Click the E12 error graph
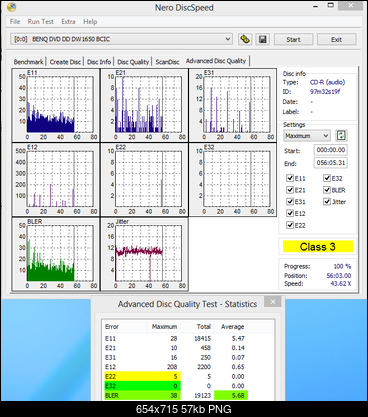368x417 pixels. tap(56, 180)
